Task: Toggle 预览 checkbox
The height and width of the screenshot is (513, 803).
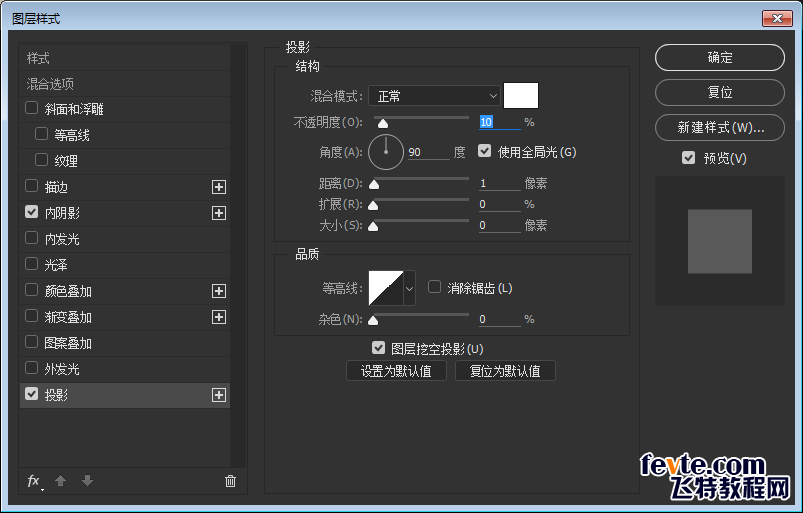Action: point(689,158)
